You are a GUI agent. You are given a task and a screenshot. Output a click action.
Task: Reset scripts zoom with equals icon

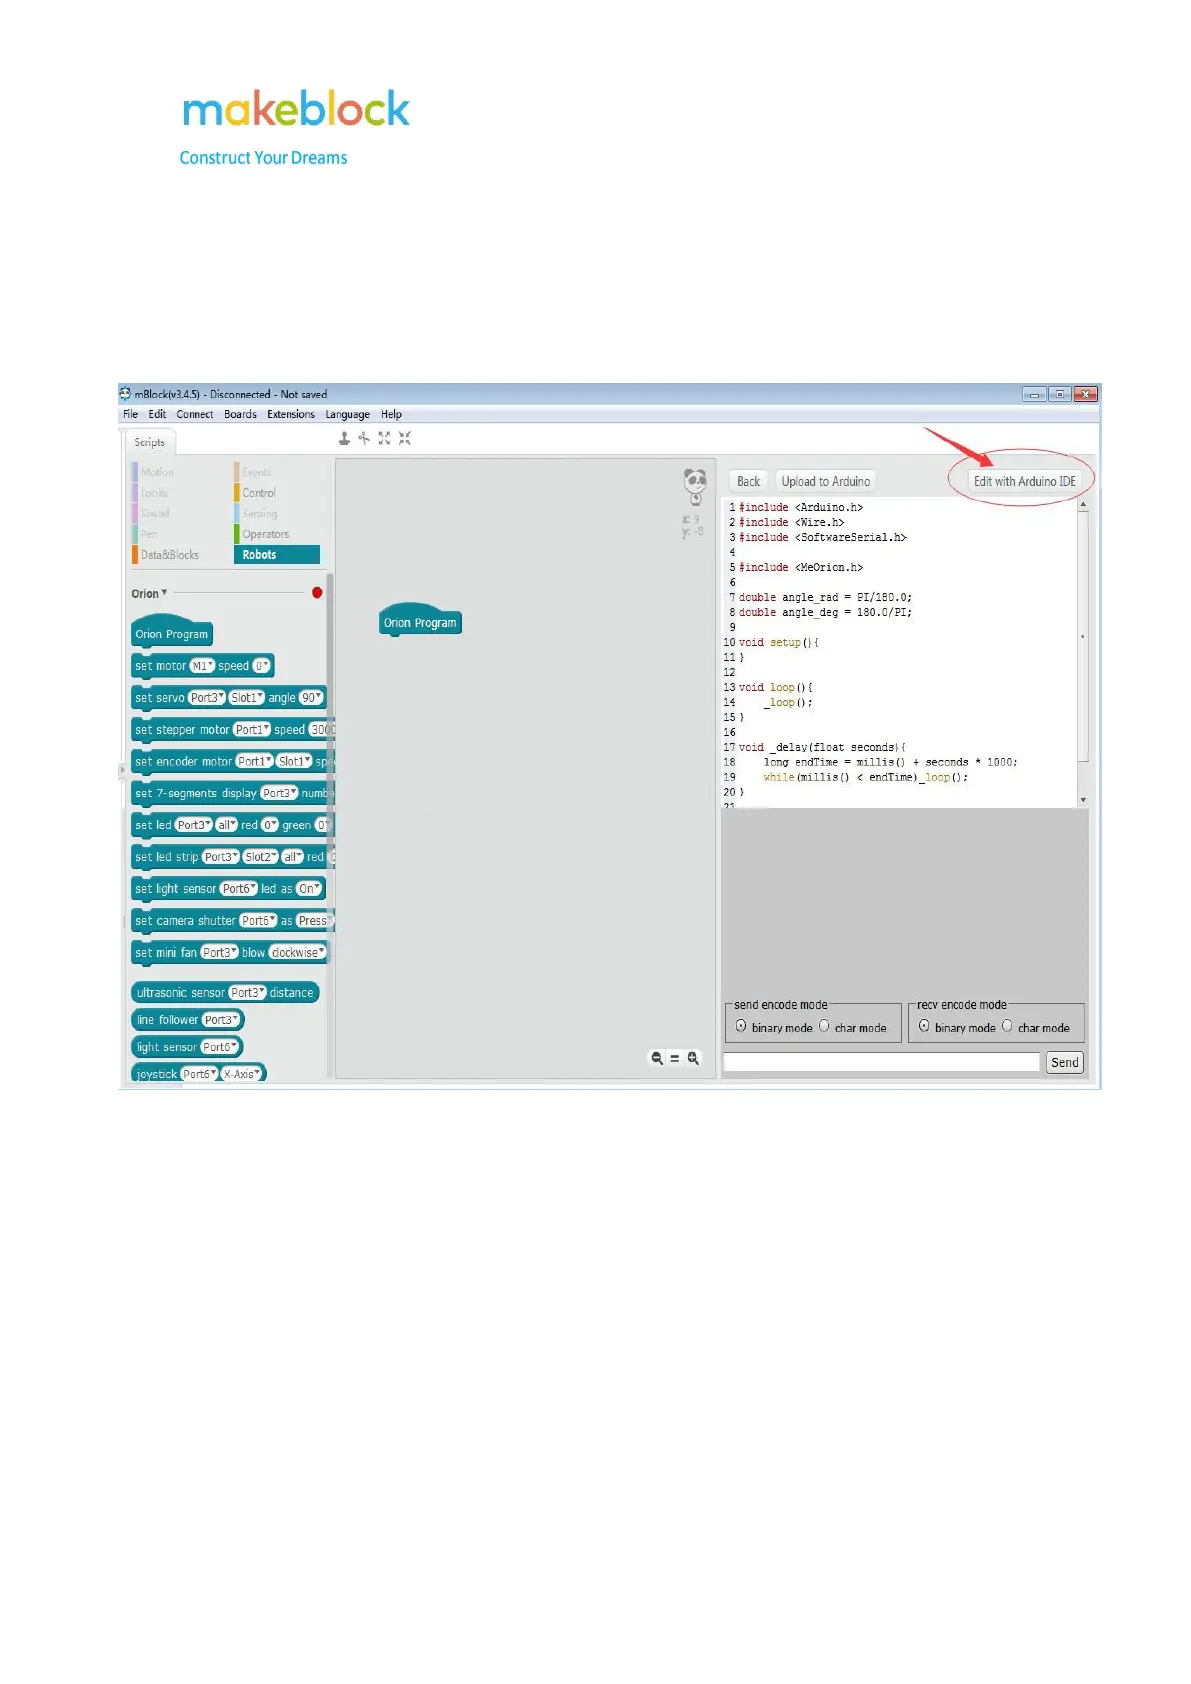pos(675,1058)
